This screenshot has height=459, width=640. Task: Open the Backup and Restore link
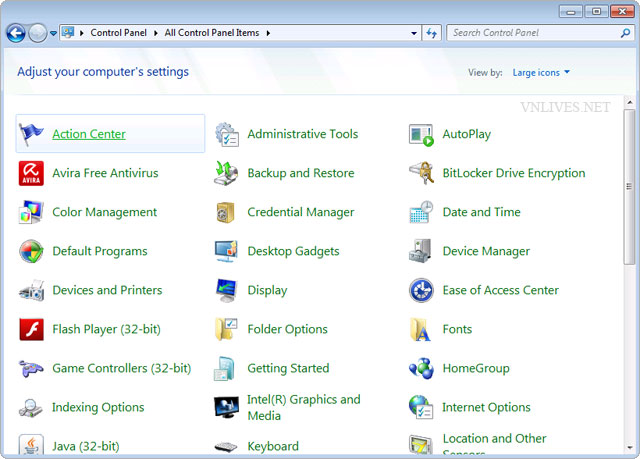pyautogui.click(x=301, y=173)
